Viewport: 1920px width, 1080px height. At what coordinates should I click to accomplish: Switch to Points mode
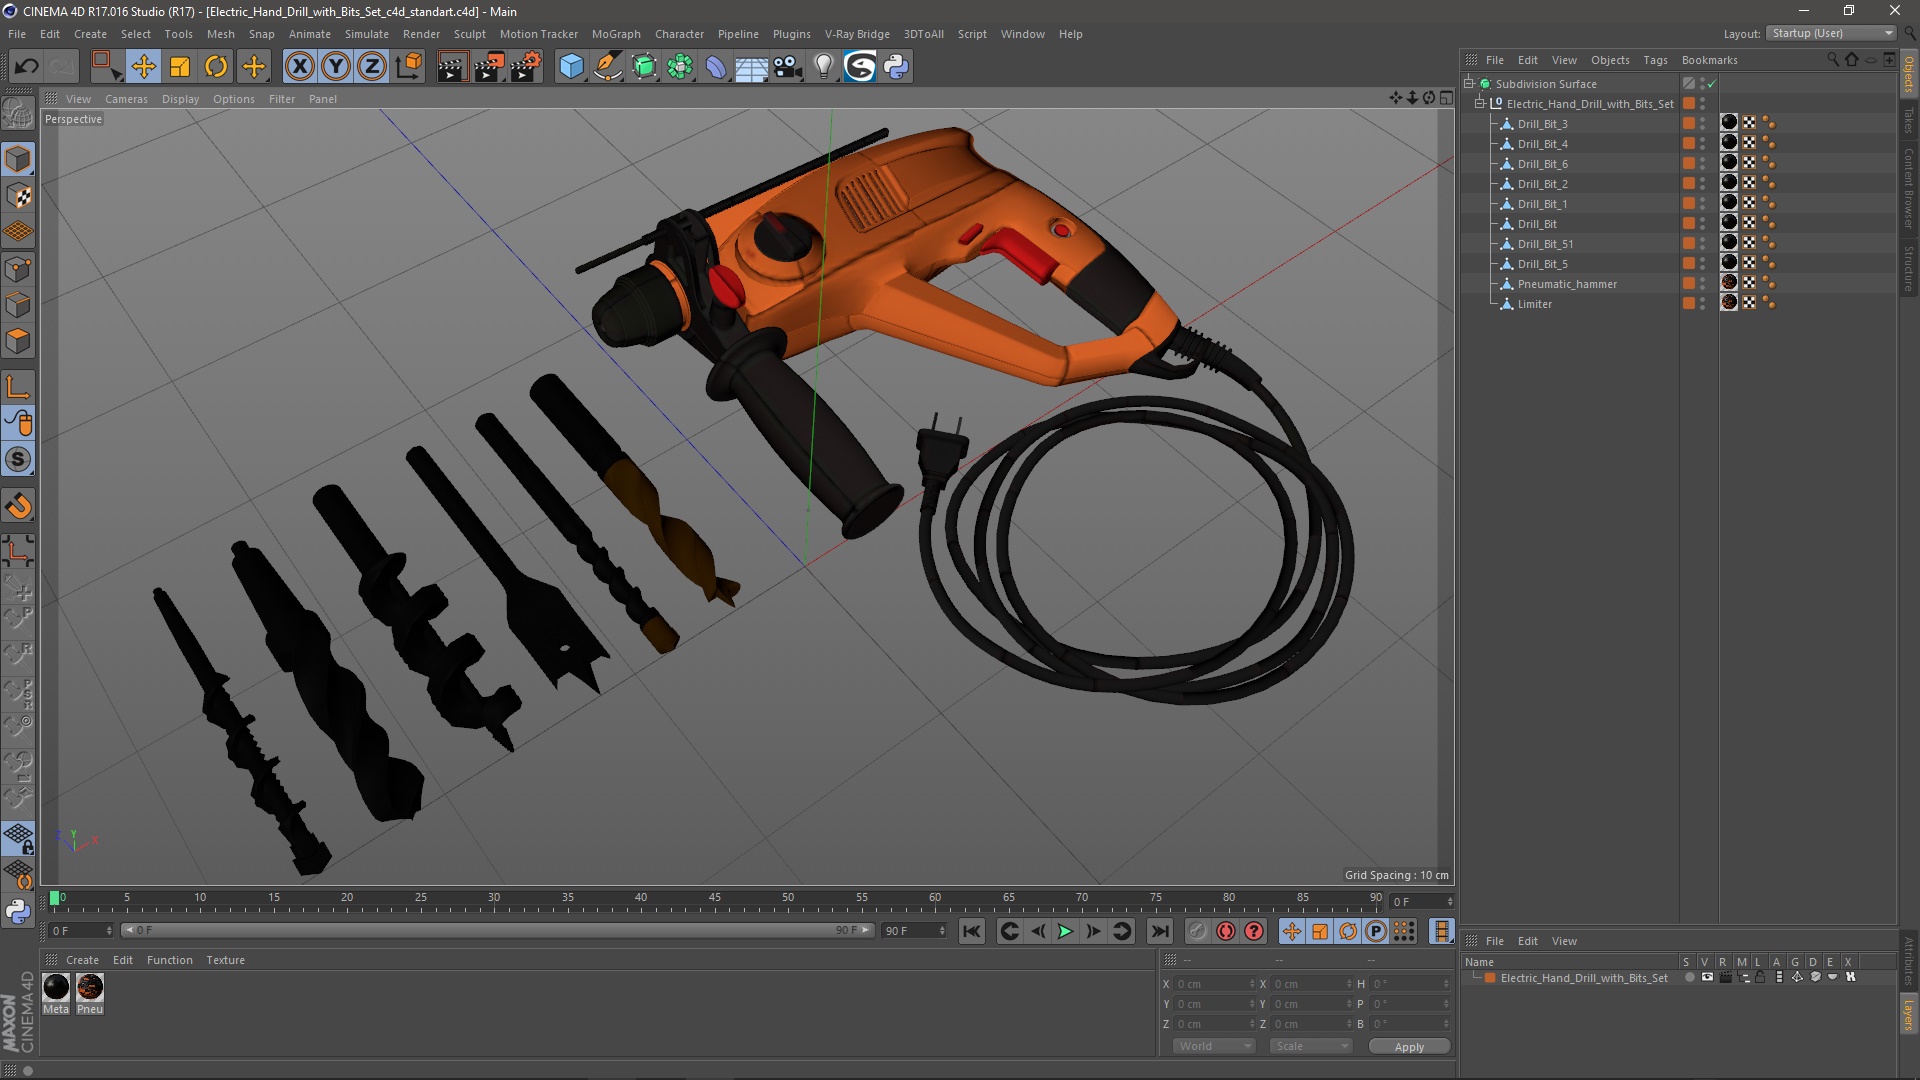click(18, 269)
